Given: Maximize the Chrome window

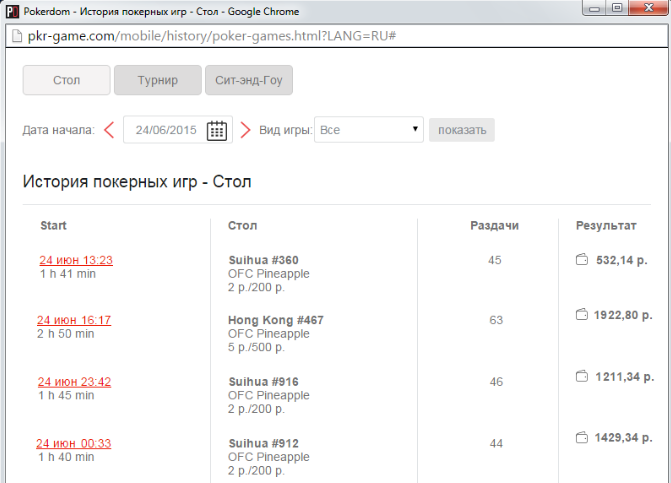Looking at the screenshot, I should pyautogui.click(x=617, y=8).
